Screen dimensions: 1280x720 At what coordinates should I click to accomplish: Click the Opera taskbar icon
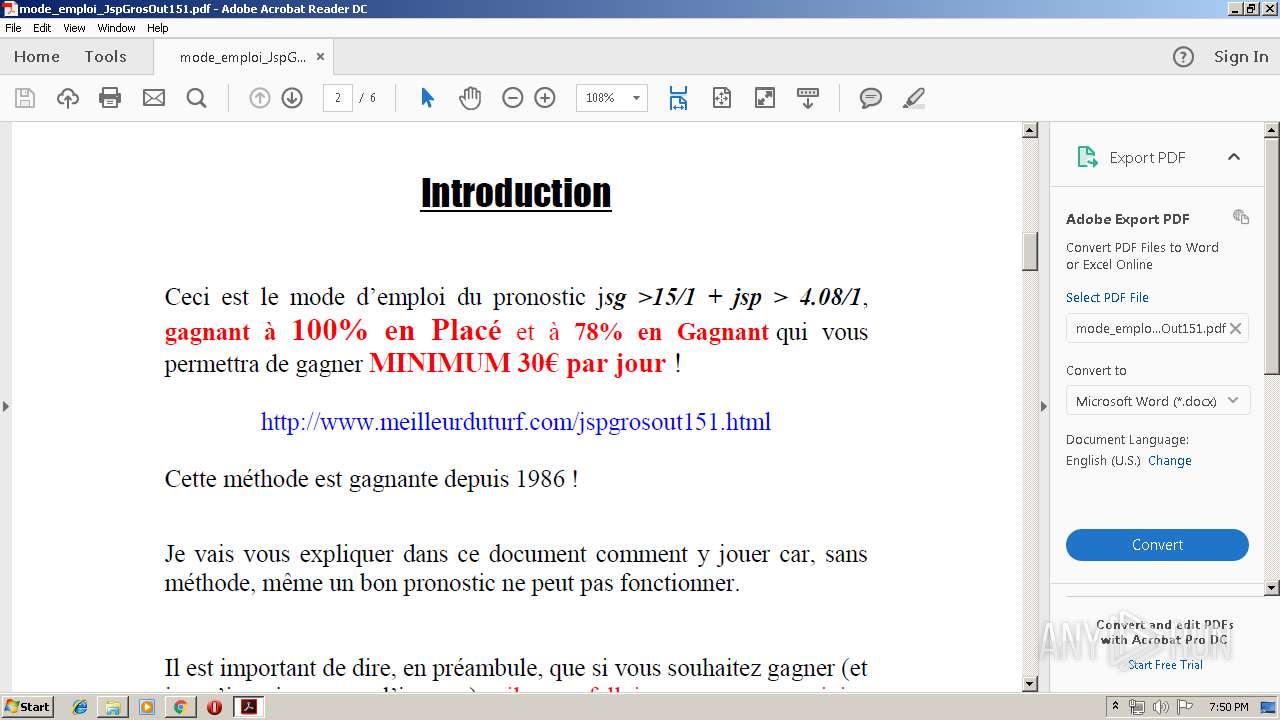coord(214,707)
